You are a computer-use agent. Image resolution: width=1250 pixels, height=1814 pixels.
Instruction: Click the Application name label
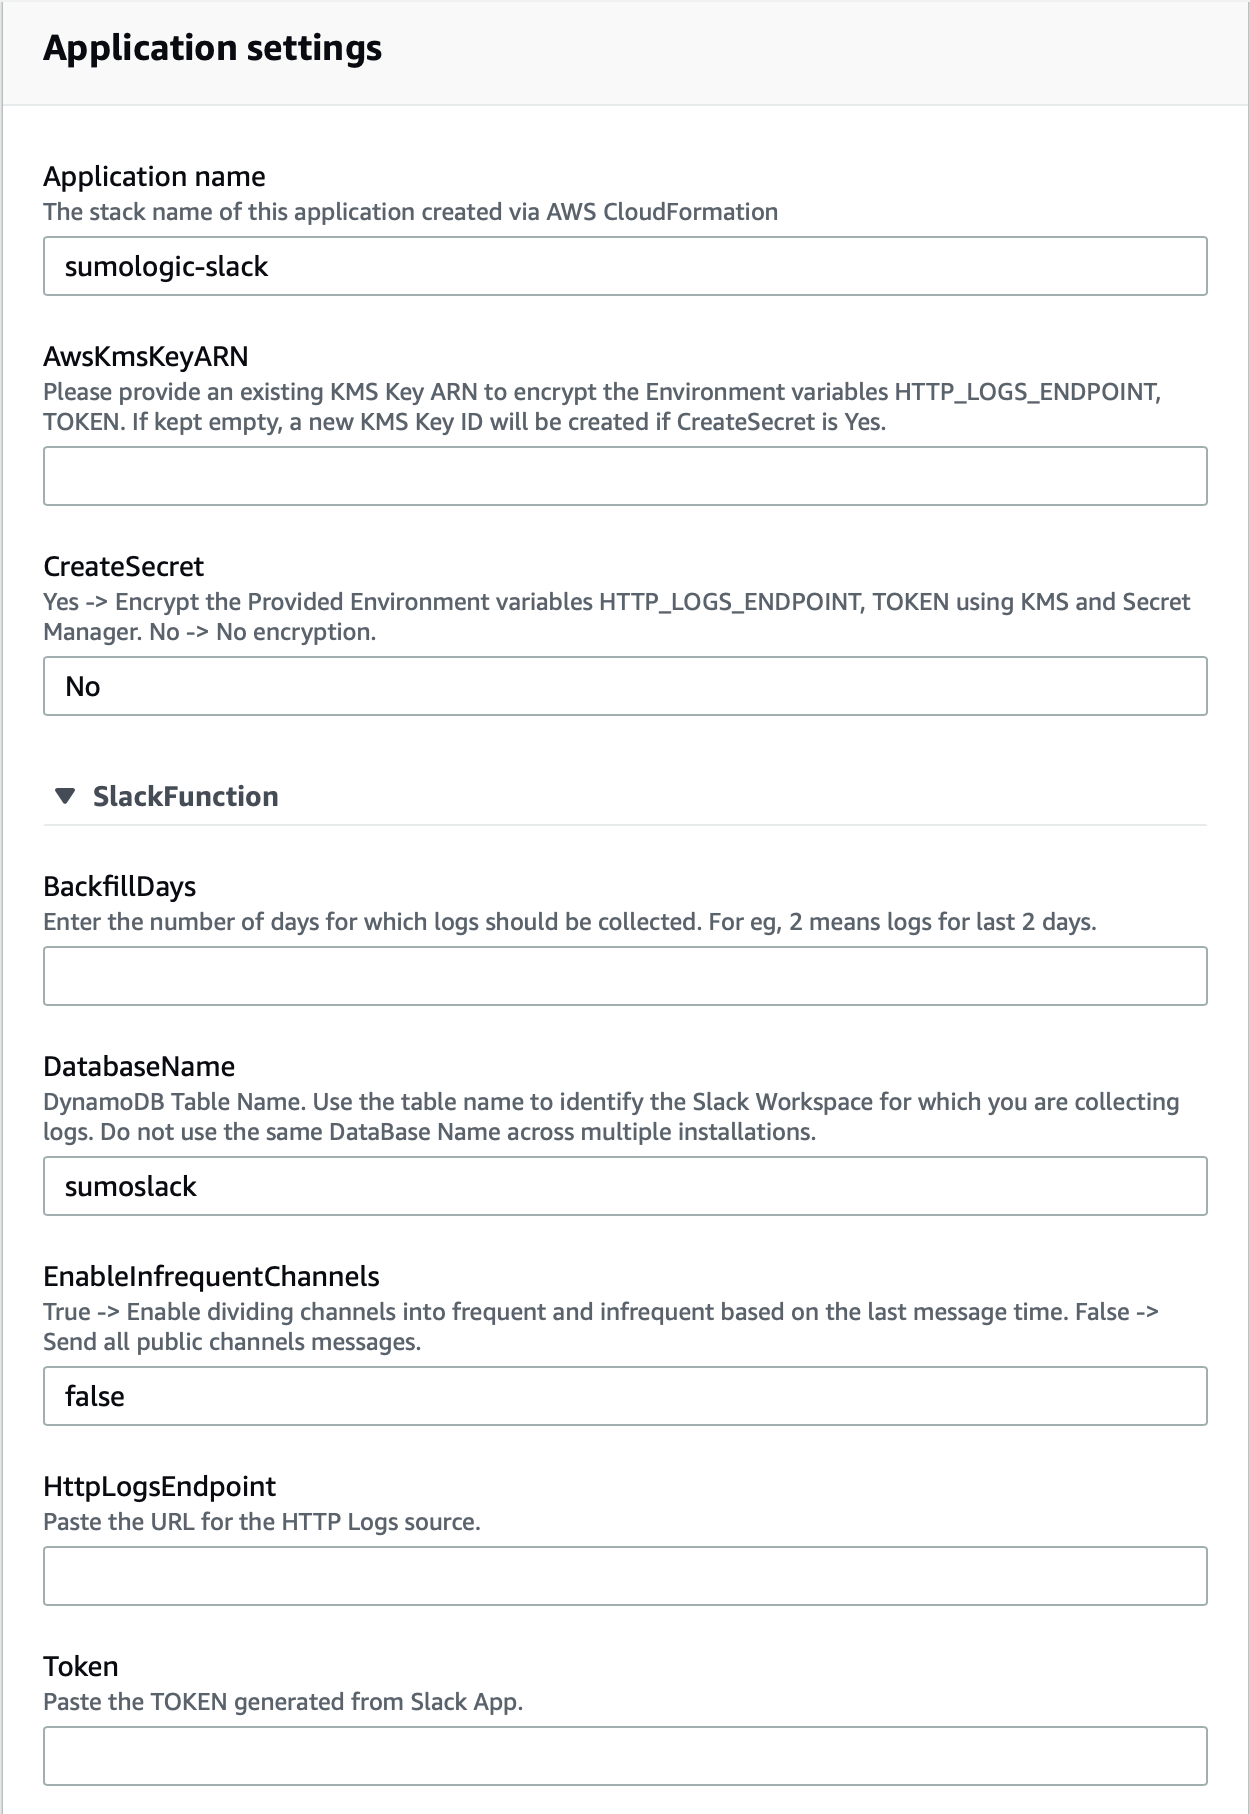click(154, 177)
